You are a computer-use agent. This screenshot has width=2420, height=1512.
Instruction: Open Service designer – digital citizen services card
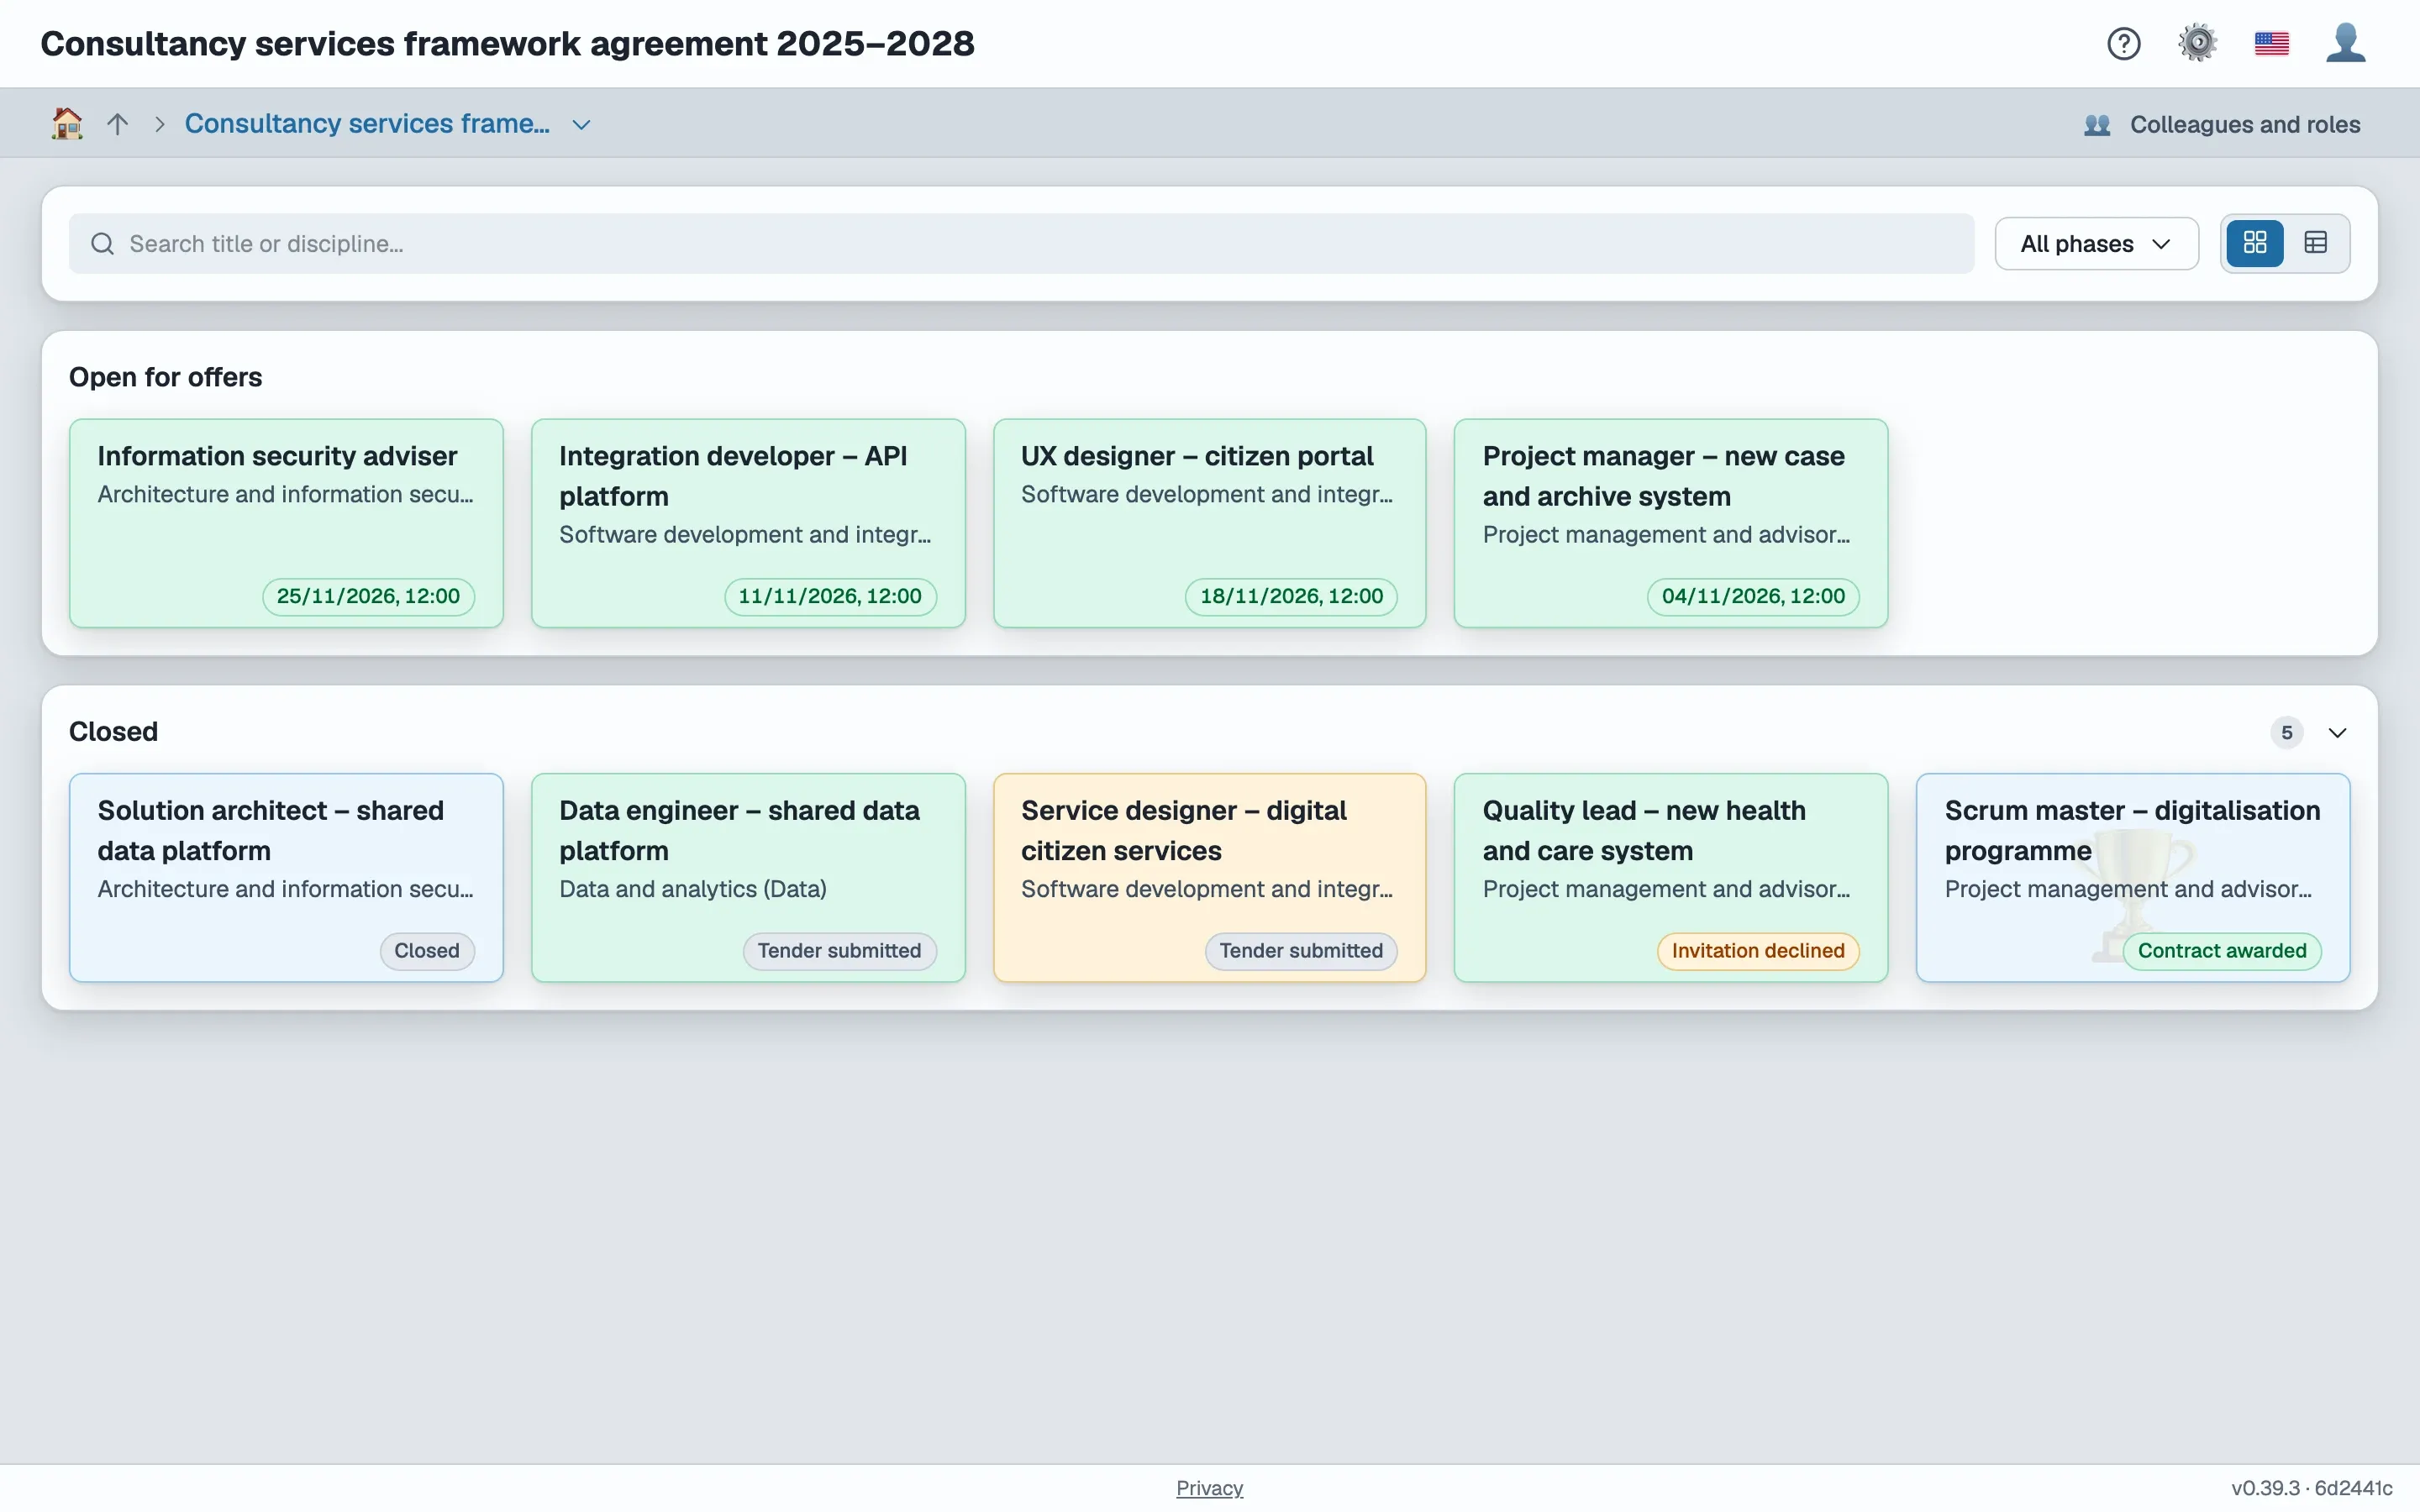(x=1209, y=877)
